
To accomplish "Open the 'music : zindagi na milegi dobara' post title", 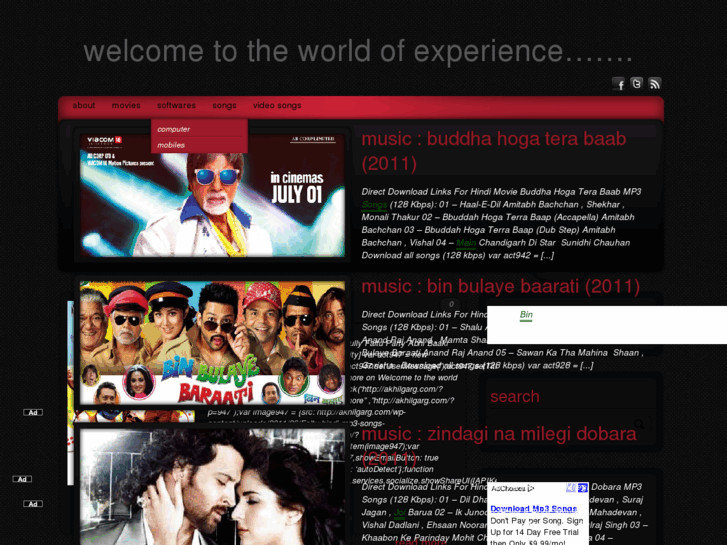I will click(x=499, y=434).
